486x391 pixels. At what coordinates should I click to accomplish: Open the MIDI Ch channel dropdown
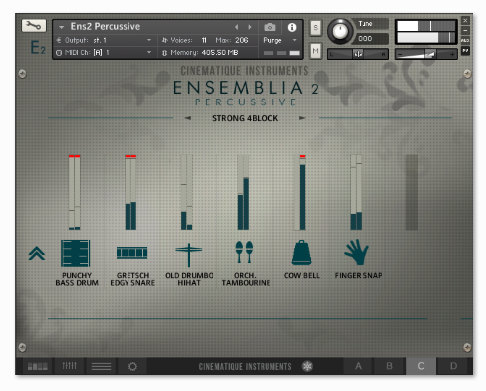pyautogui.click(x=104, y=52)
